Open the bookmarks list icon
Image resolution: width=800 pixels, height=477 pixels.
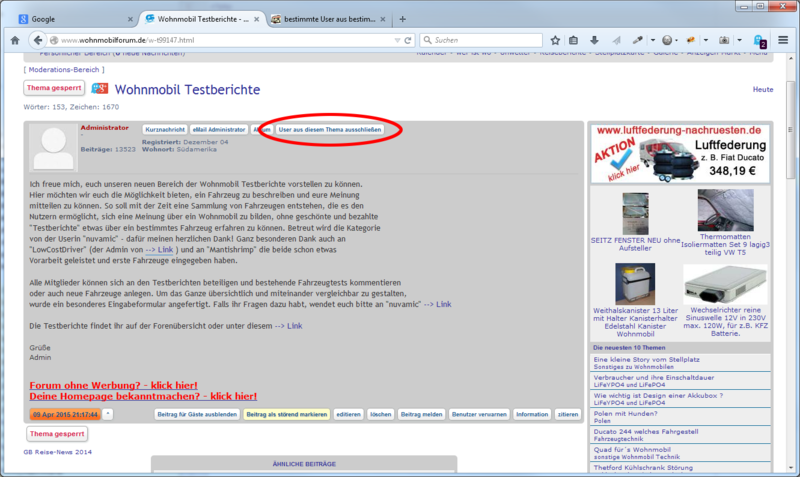(573, 40)
